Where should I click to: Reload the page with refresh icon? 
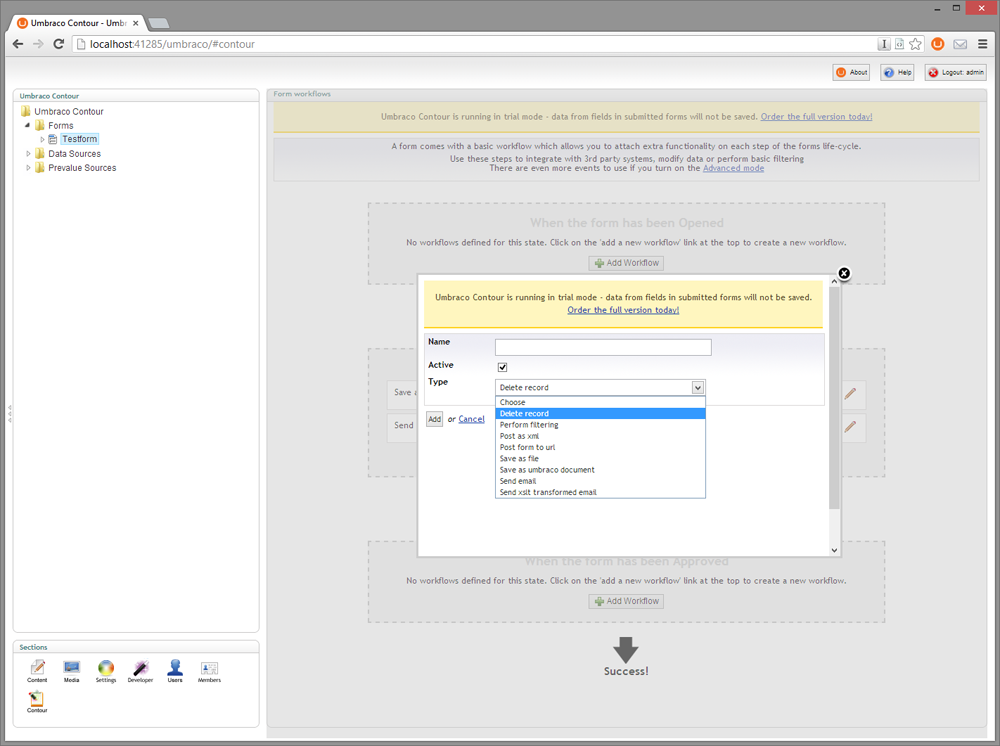[59, 44]
